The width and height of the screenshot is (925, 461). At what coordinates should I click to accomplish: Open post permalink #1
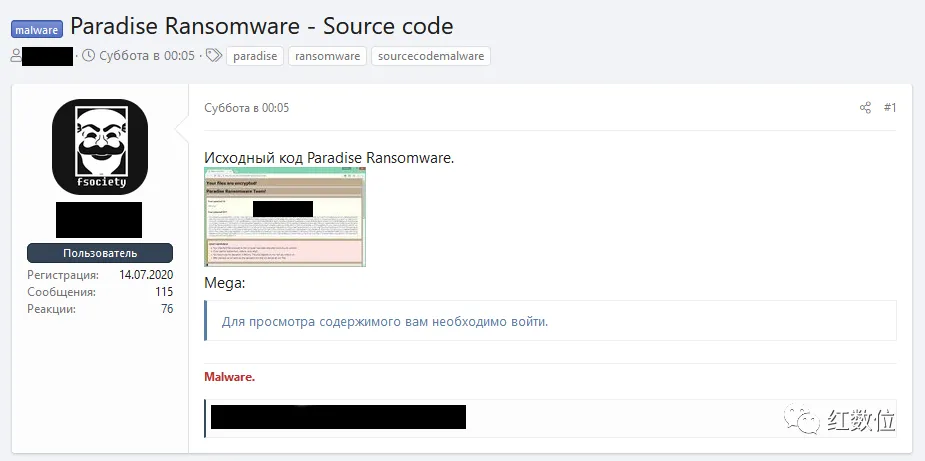point(890,108)
